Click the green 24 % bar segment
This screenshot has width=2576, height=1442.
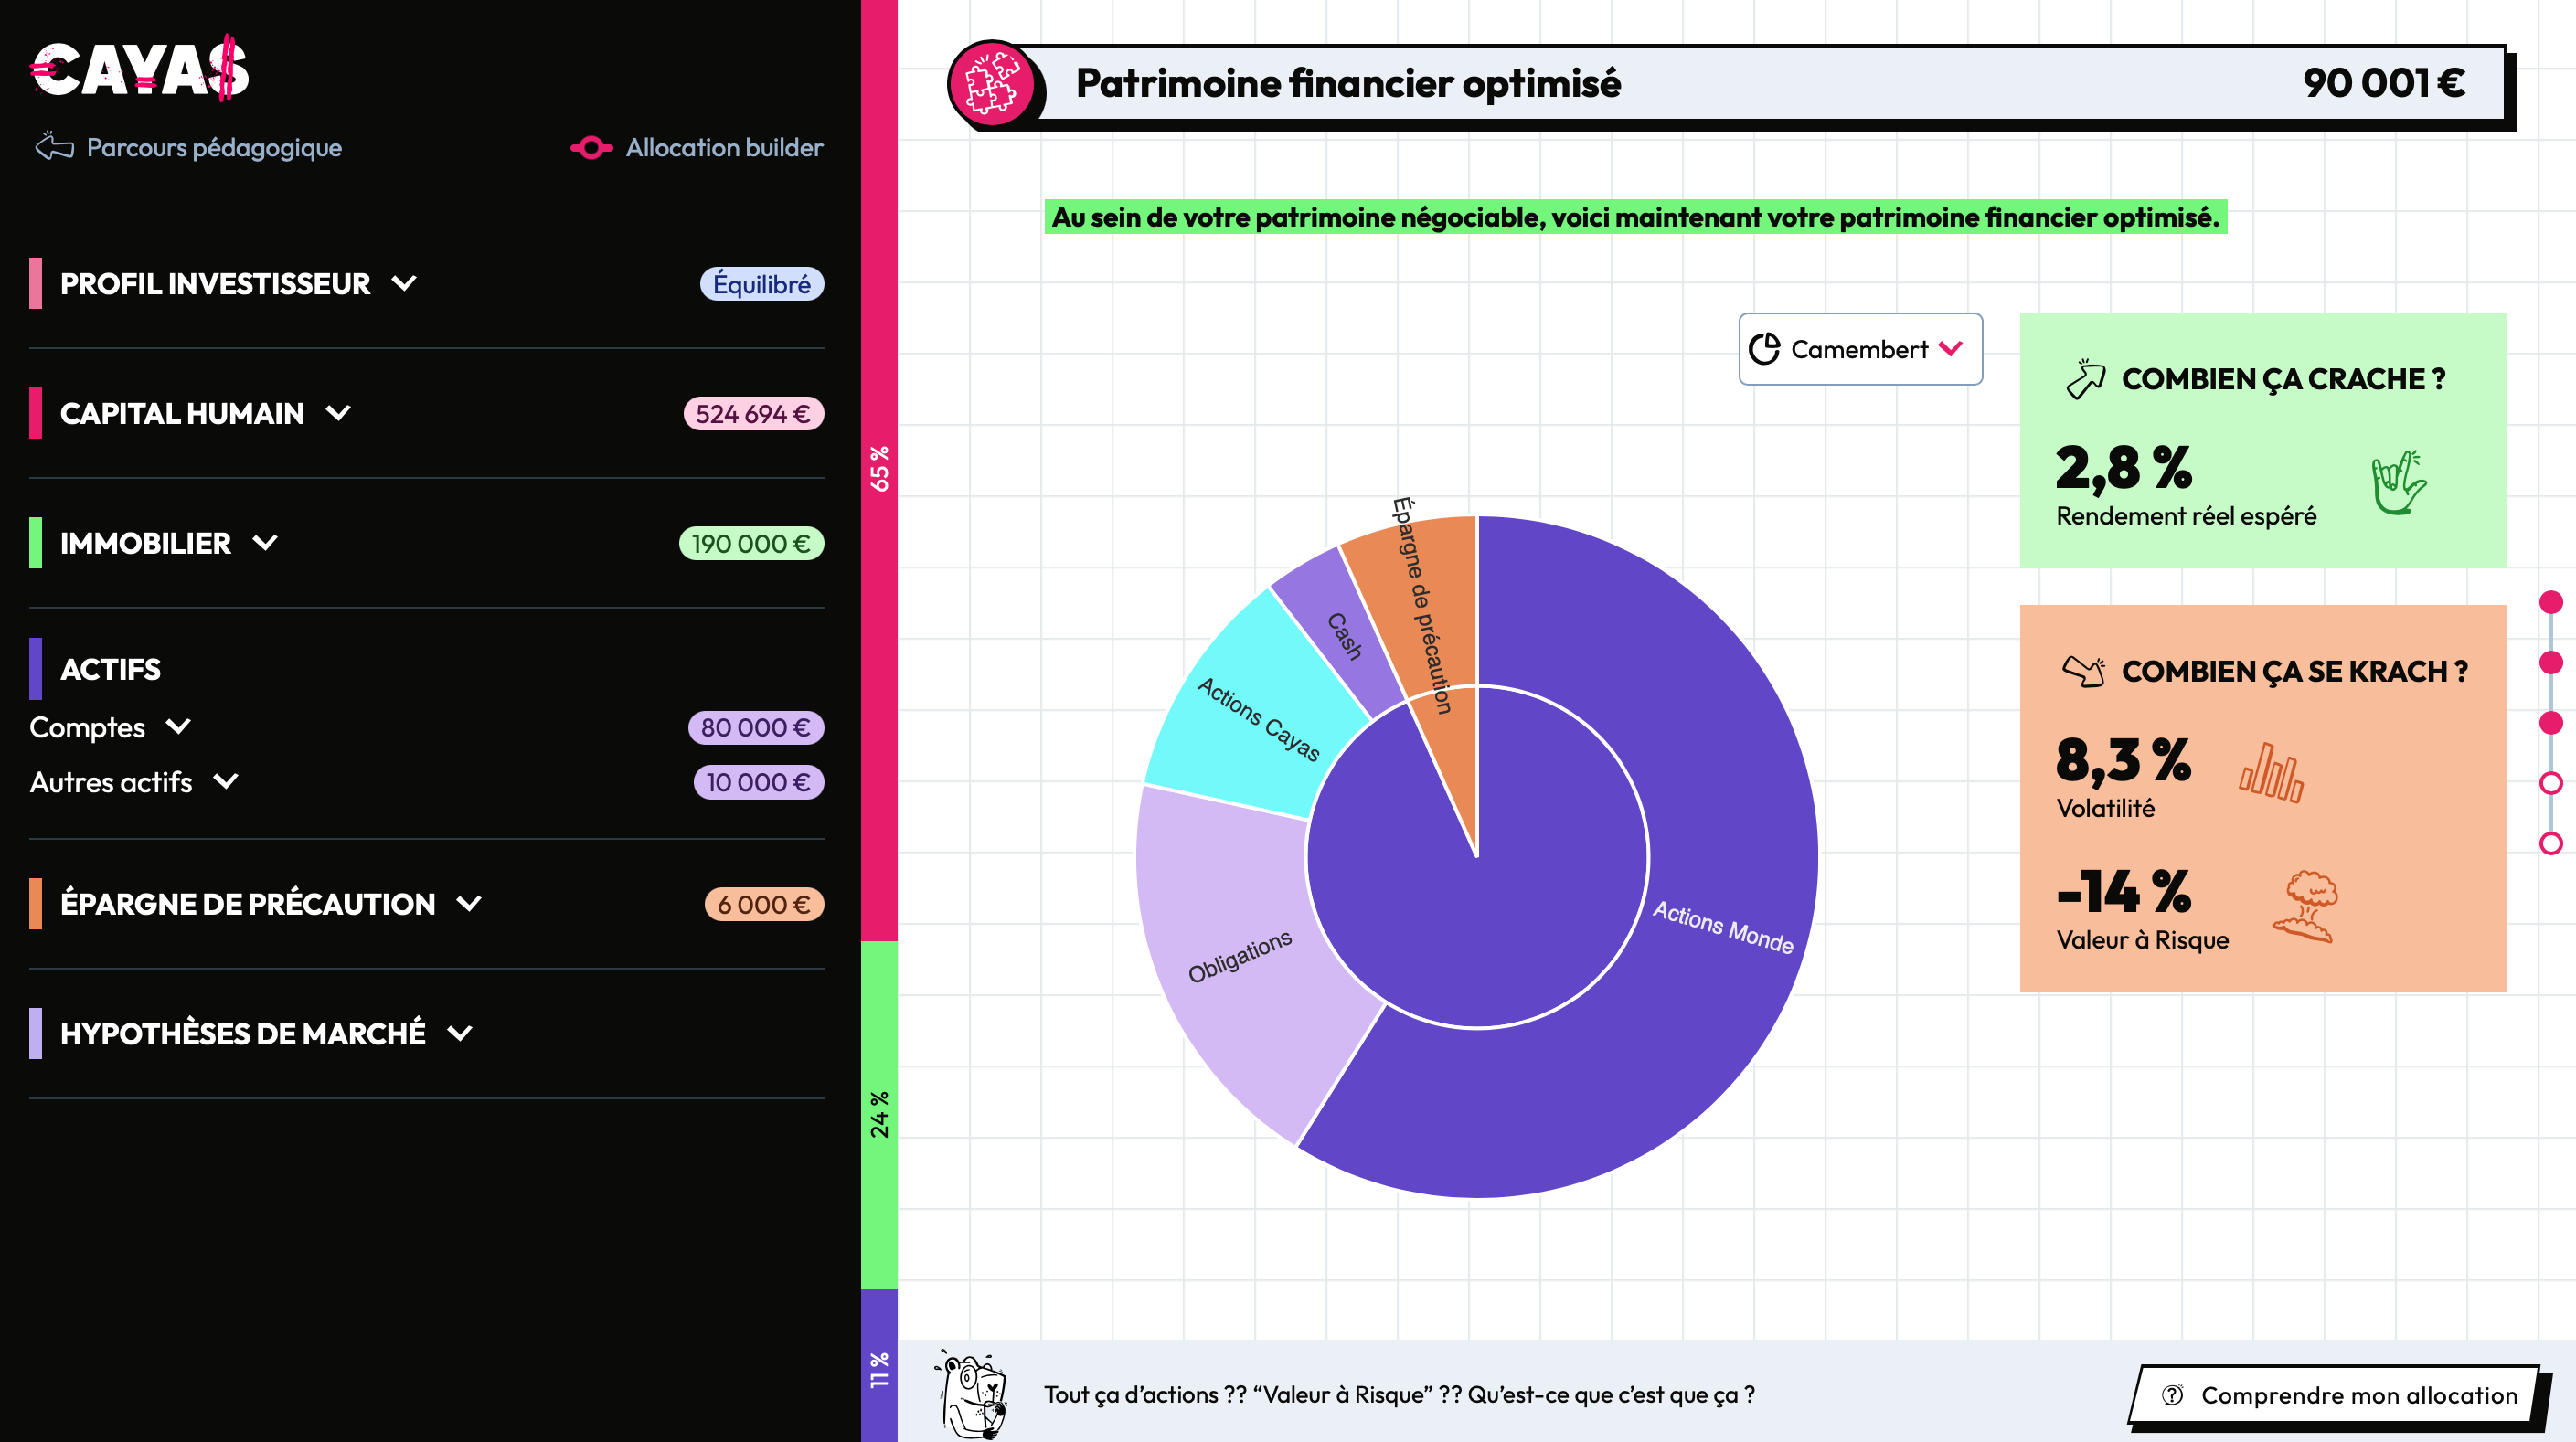[879, 1113]
